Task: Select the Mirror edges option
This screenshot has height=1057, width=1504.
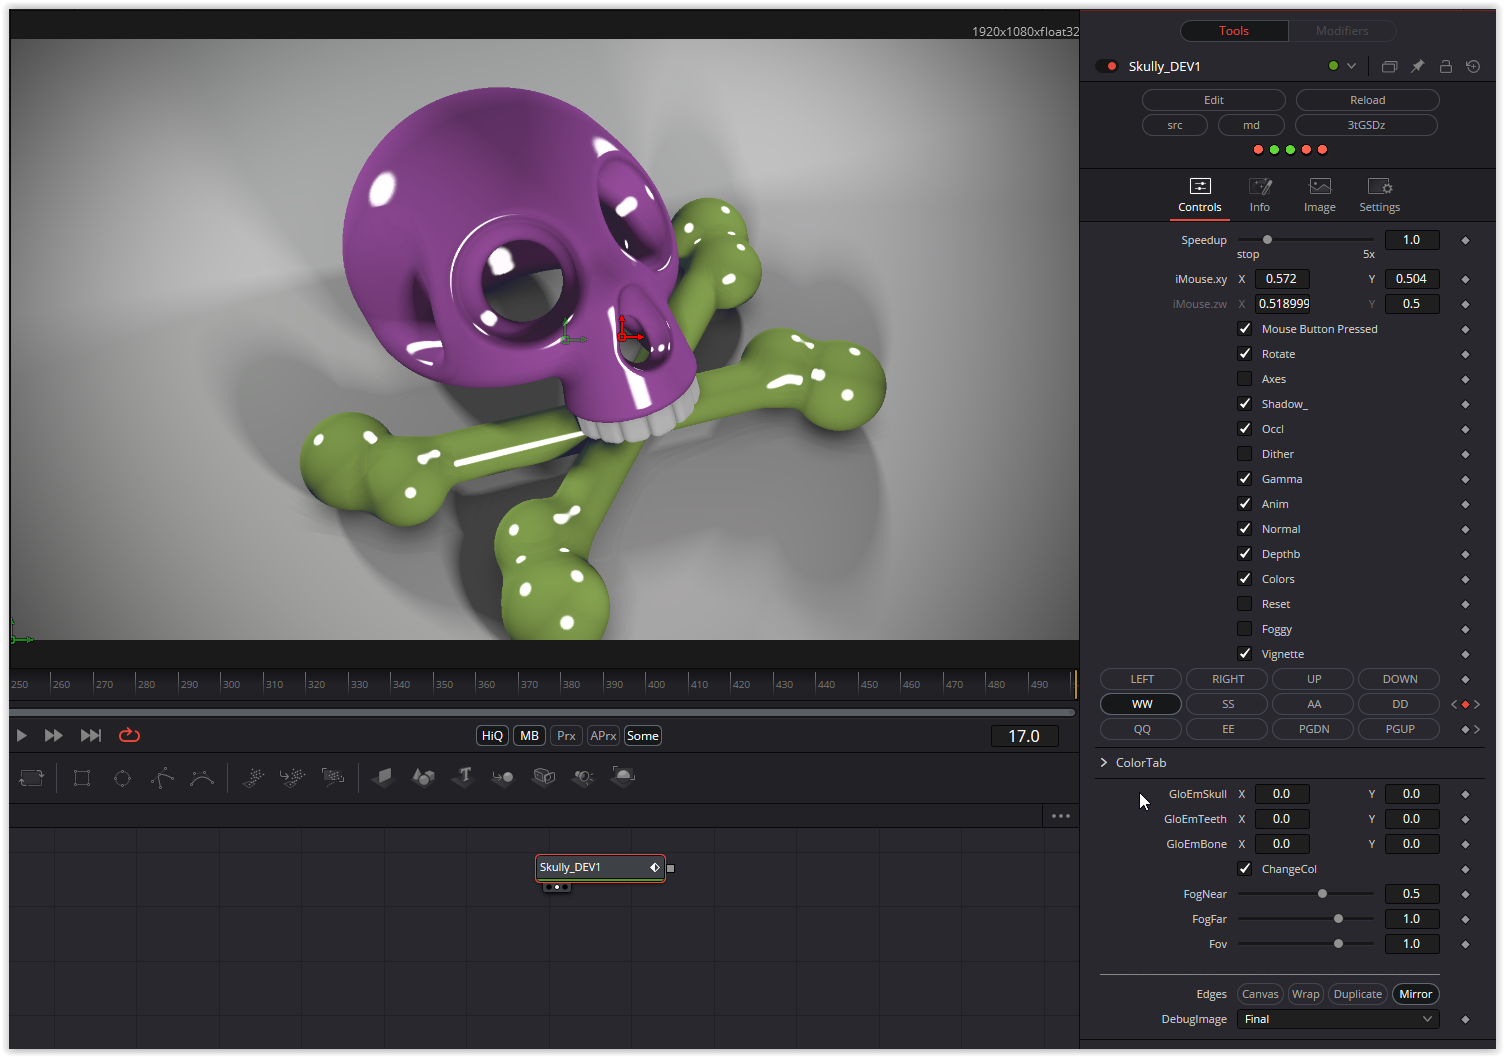Action: 1415,994
